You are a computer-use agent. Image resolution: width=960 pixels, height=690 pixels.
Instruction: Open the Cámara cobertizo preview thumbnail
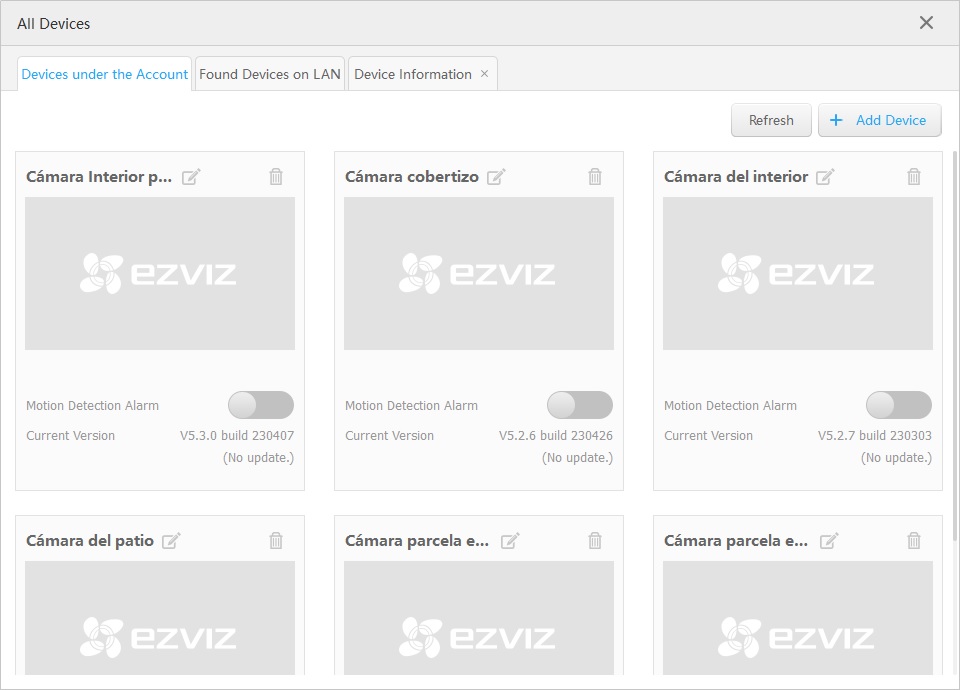pyautogui.click(x=479, y=273)
